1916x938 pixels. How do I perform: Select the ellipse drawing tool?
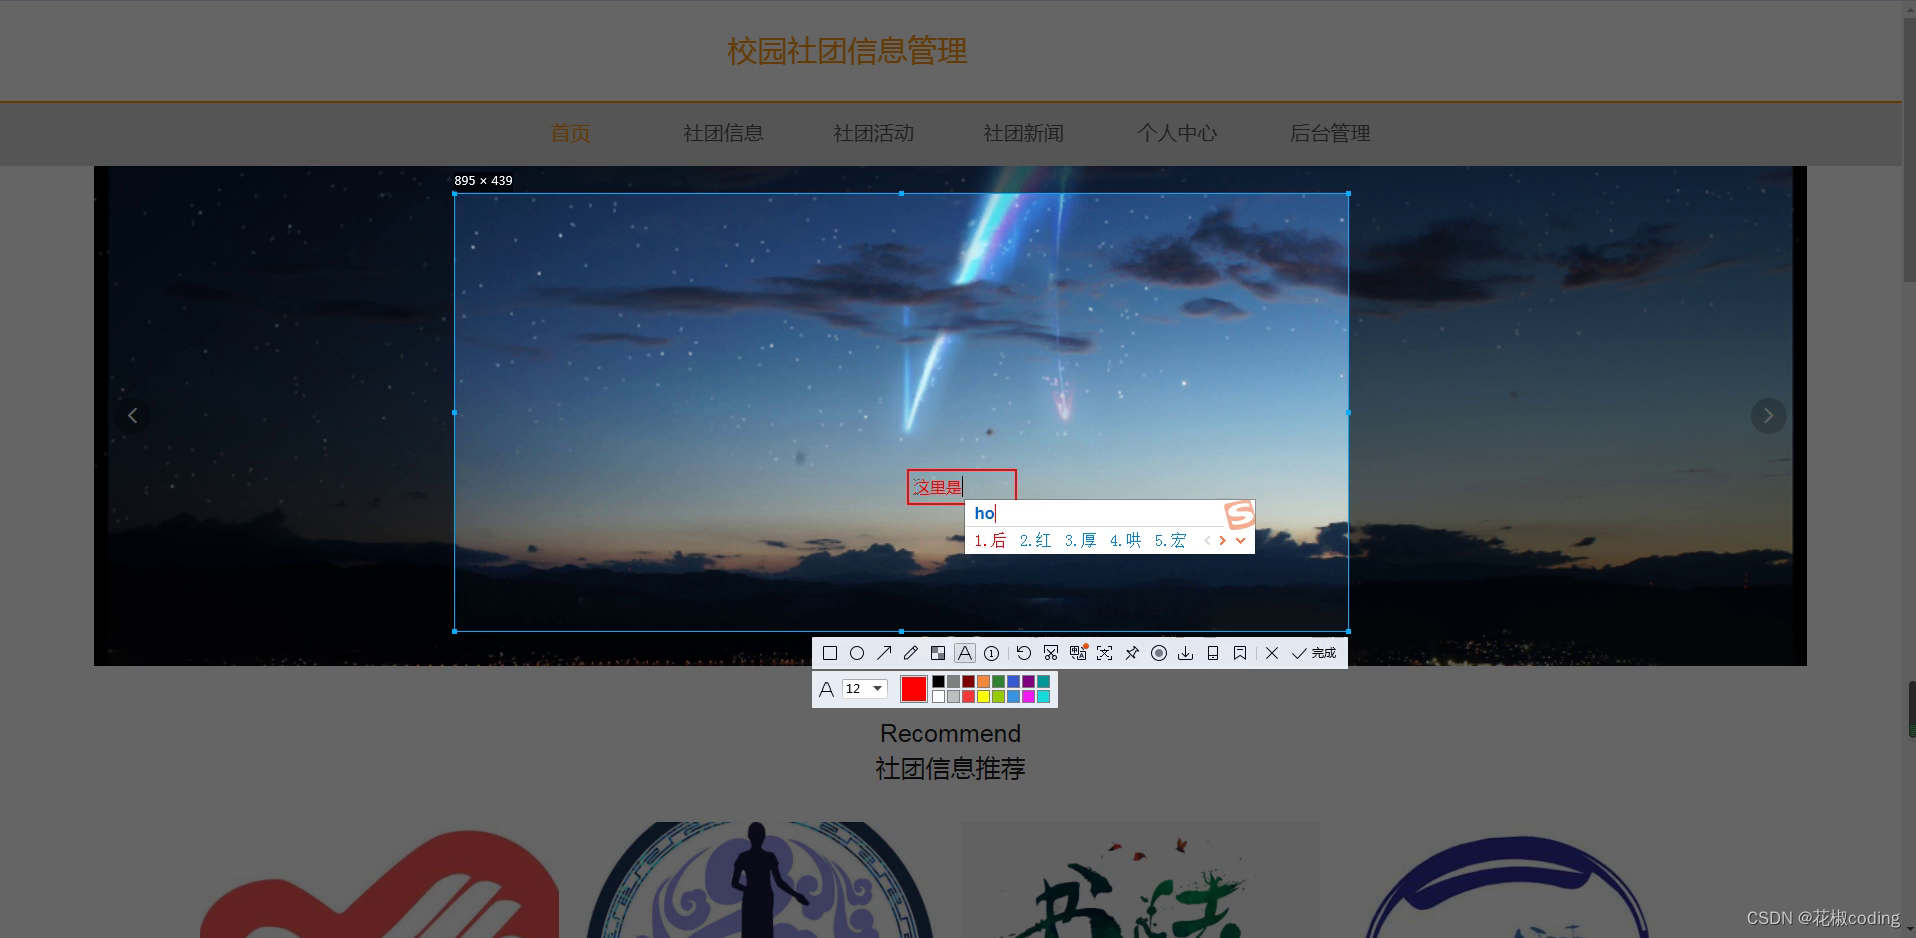click(x=857, y=653)
